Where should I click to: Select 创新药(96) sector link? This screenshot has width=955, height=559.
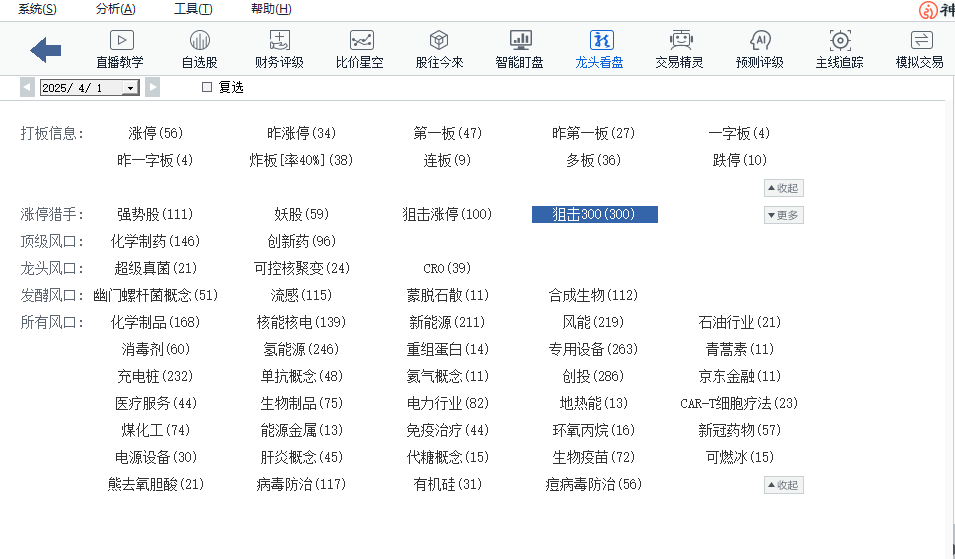click(x=301, y=241)
